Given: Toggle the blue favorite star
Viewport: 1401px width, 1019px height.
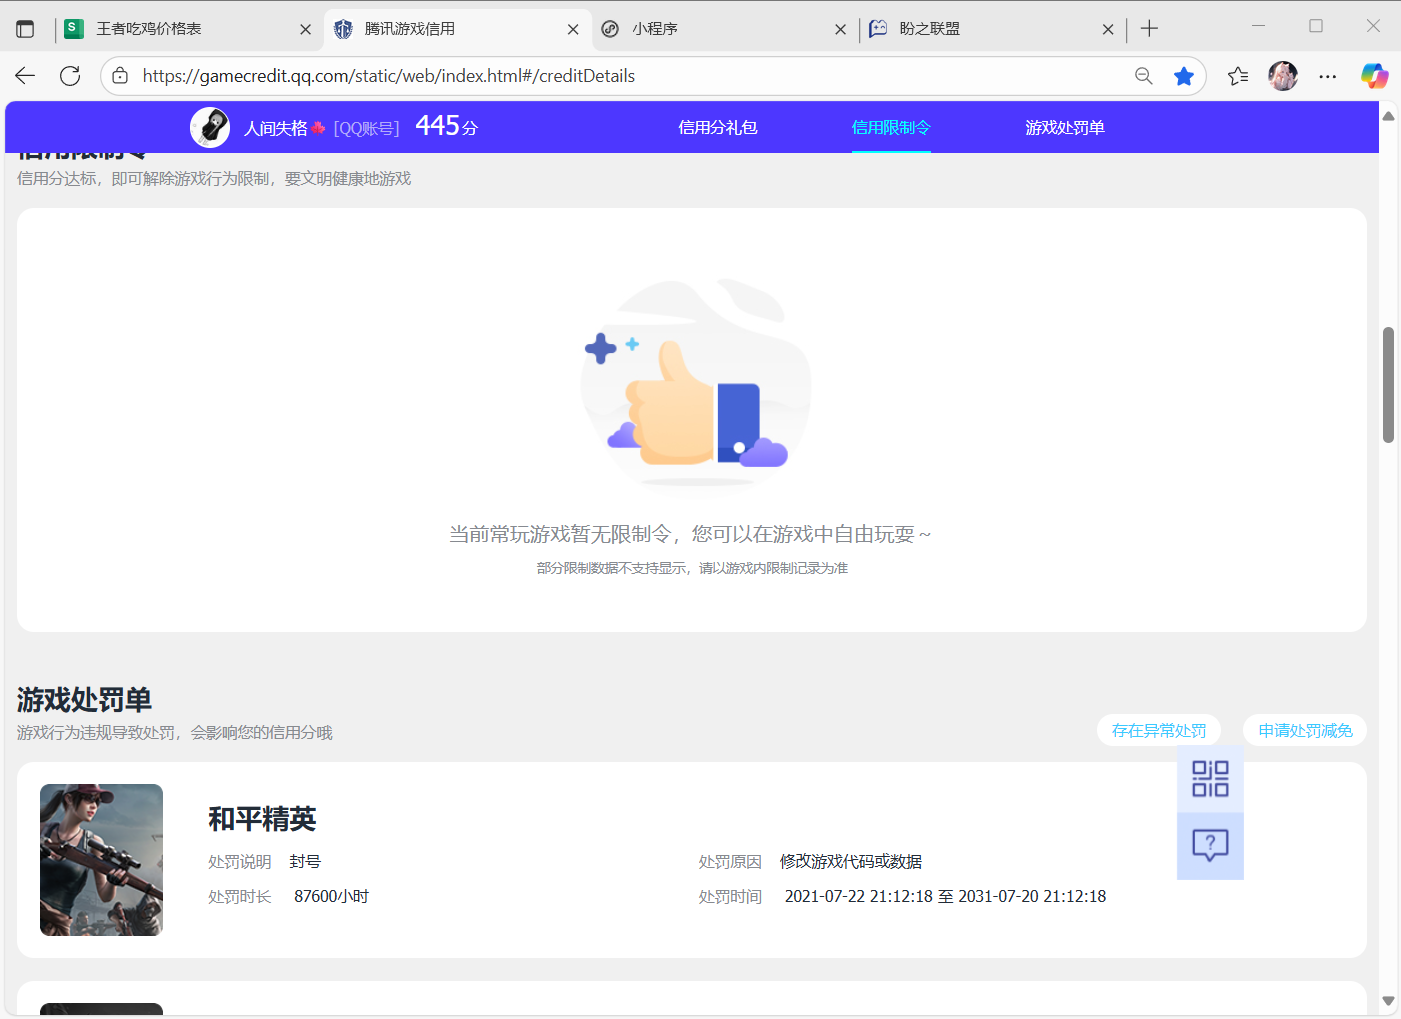Looking at the screenshot, I should 1184,76.
